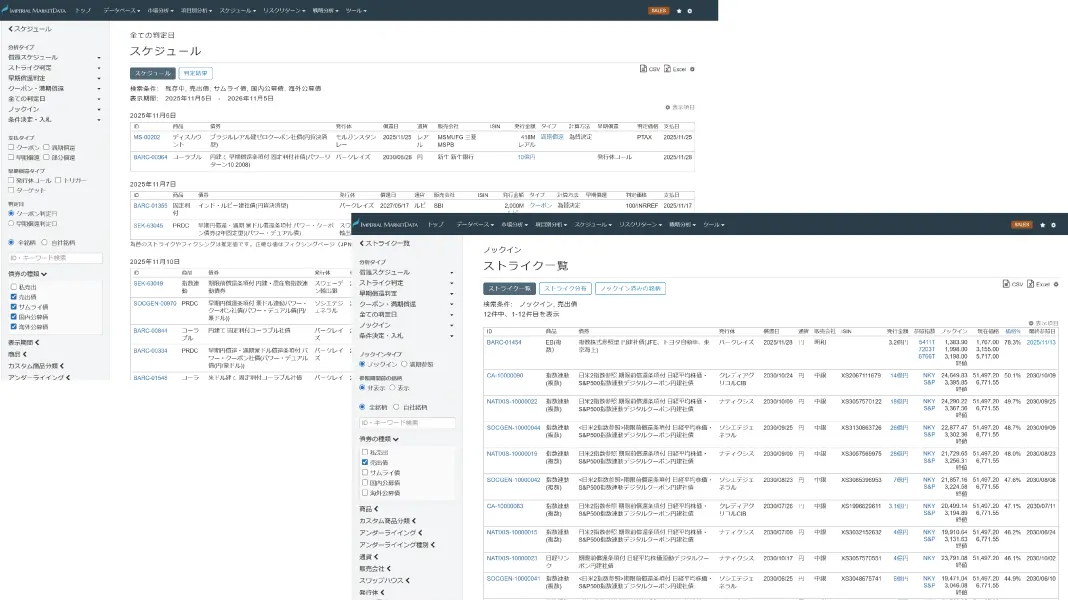Export CSV in the Strike list window

pyautogui.click(x=1013, y=284)
